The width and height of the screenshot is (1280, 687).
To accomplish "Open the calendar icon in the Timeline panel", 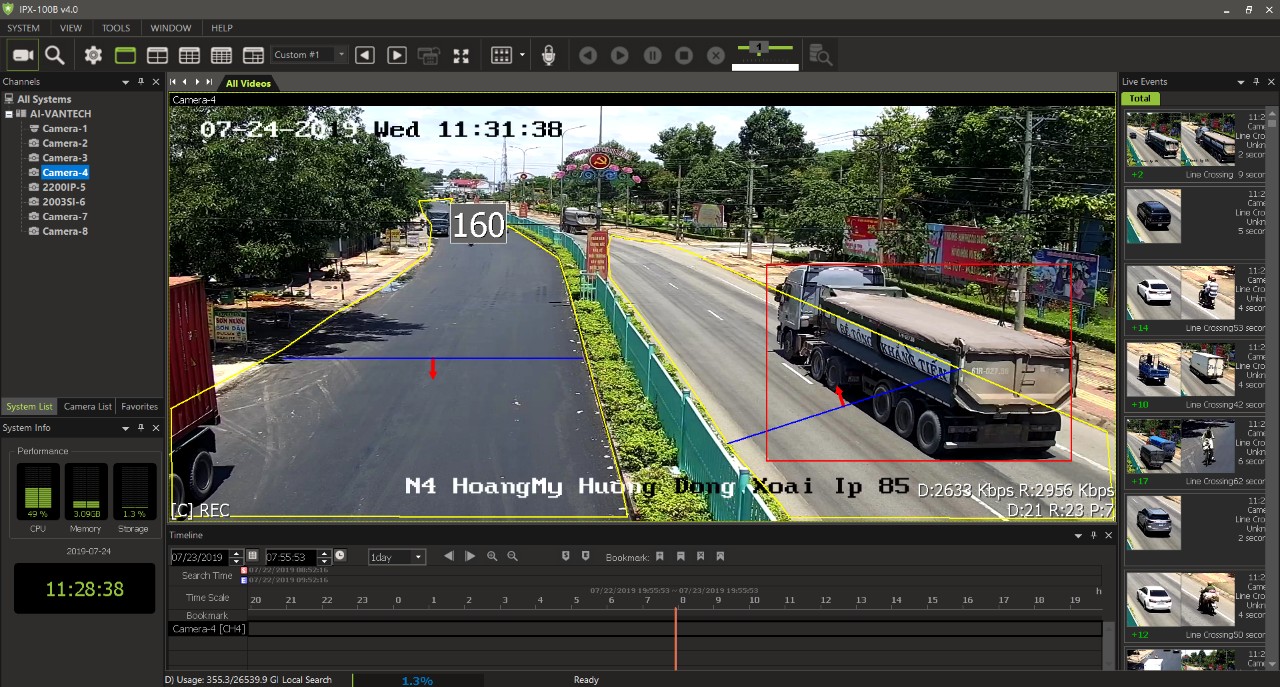I will click(254, 556).
